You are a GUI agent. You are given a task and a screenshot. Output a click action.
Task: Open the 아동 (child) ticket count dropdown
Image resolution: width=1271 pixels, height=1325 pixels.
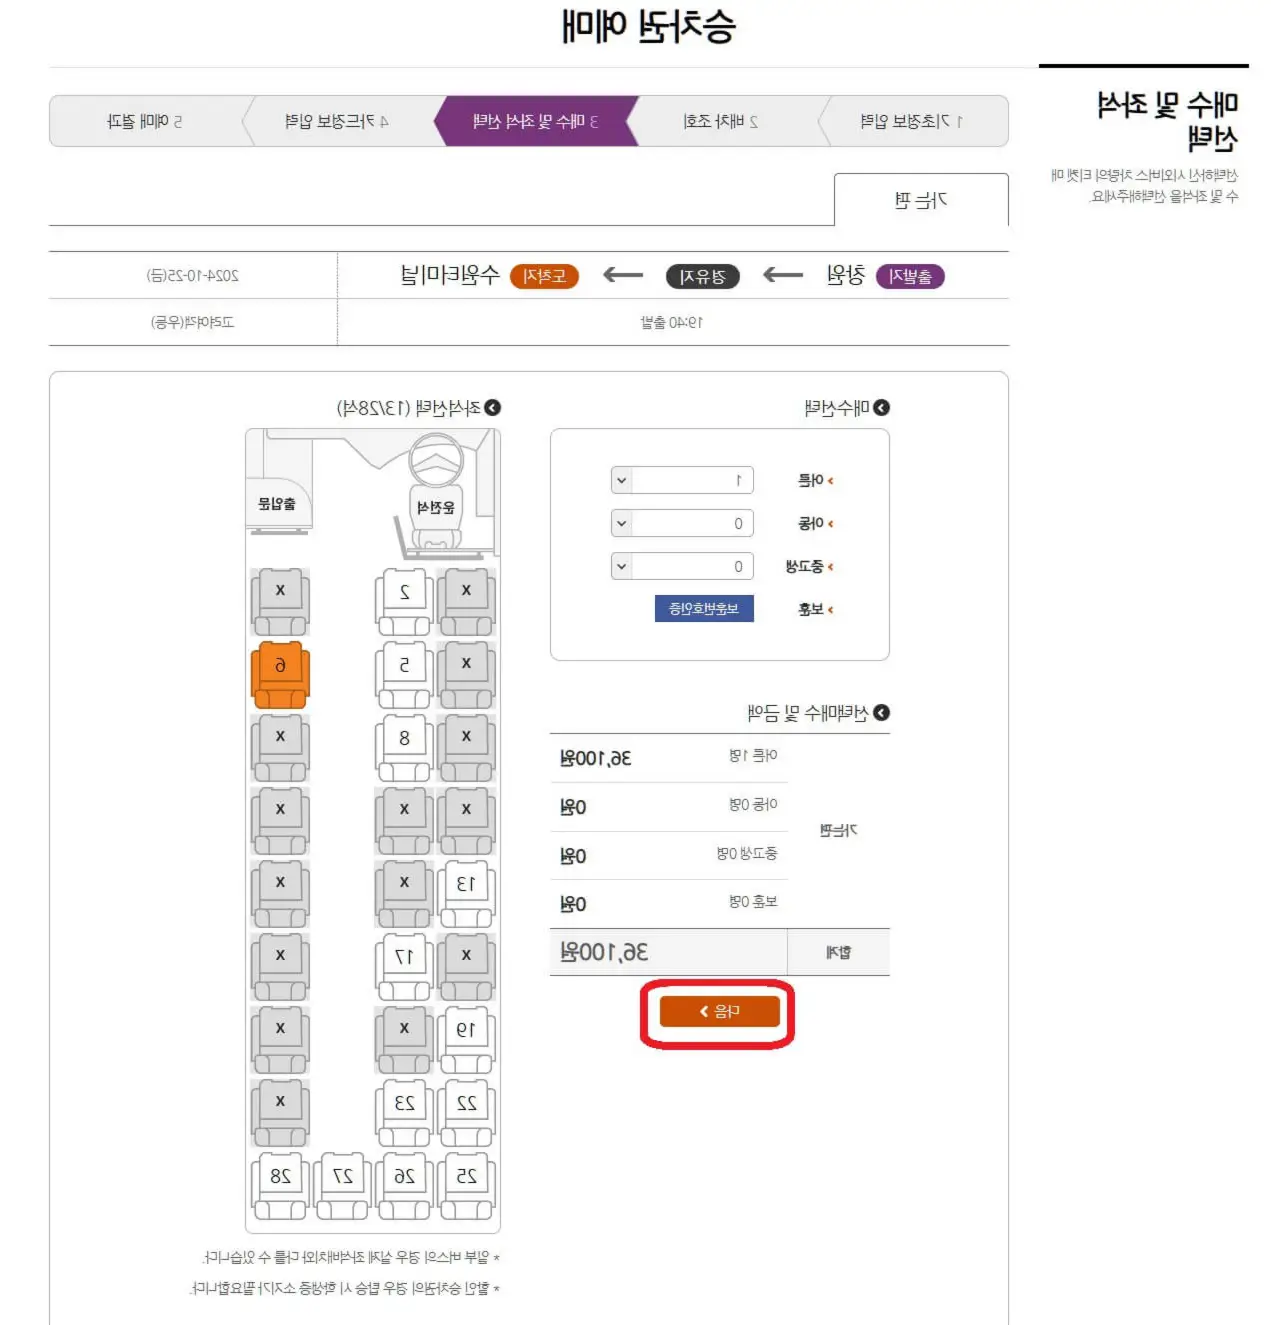pyautogui.click(x=682, y=523)
